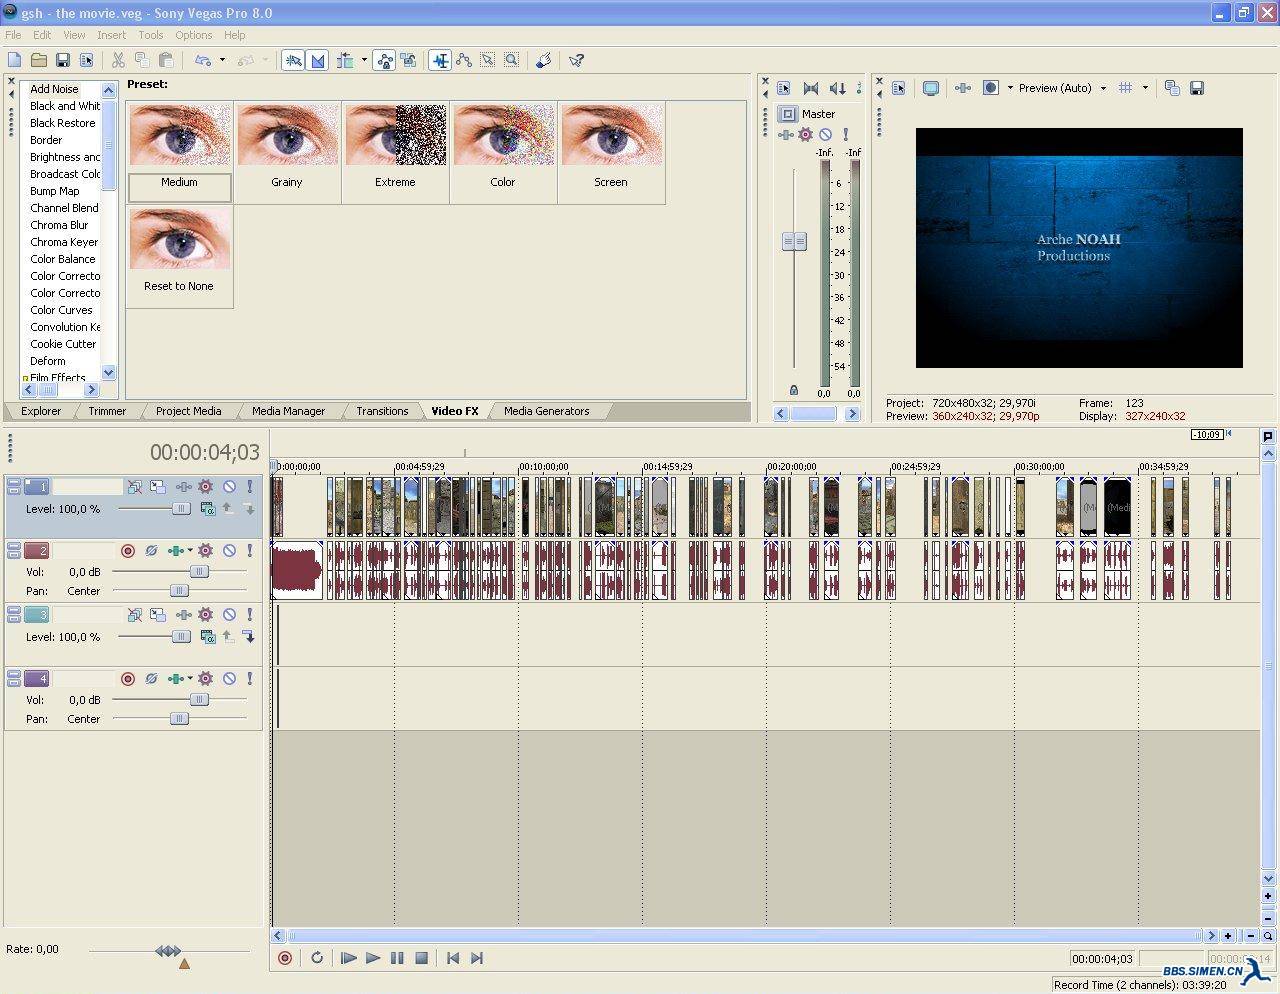Image resolution: width=1280 pixels, height=994 pixels.
Task: Open Video Output FX icon in preview toolbar
Action: 963,88
